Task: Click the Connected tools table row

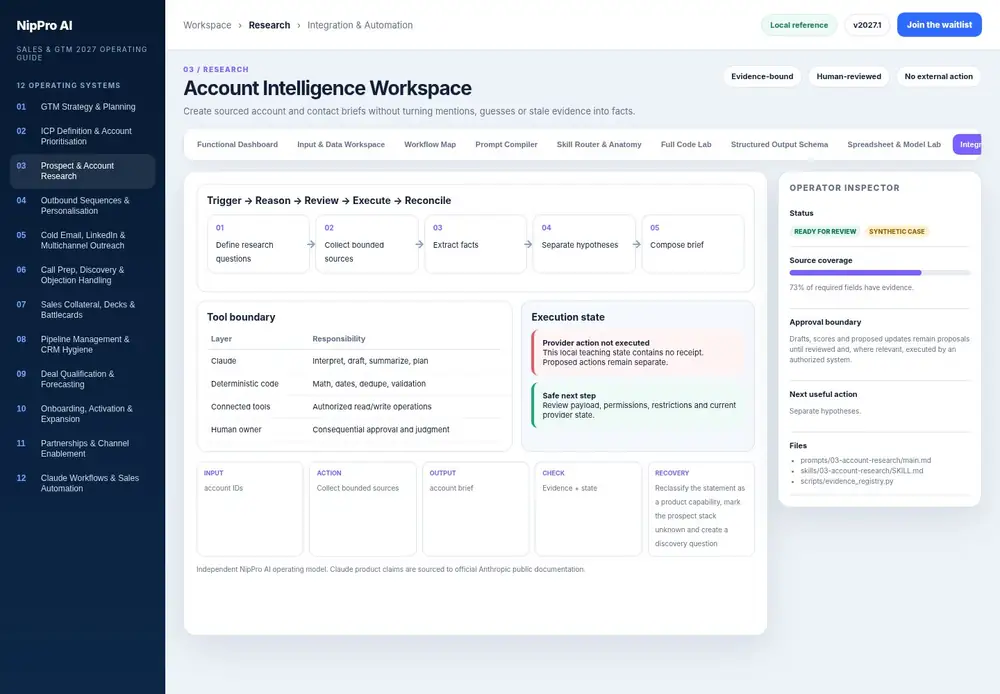Action: (x=355, y=407)
